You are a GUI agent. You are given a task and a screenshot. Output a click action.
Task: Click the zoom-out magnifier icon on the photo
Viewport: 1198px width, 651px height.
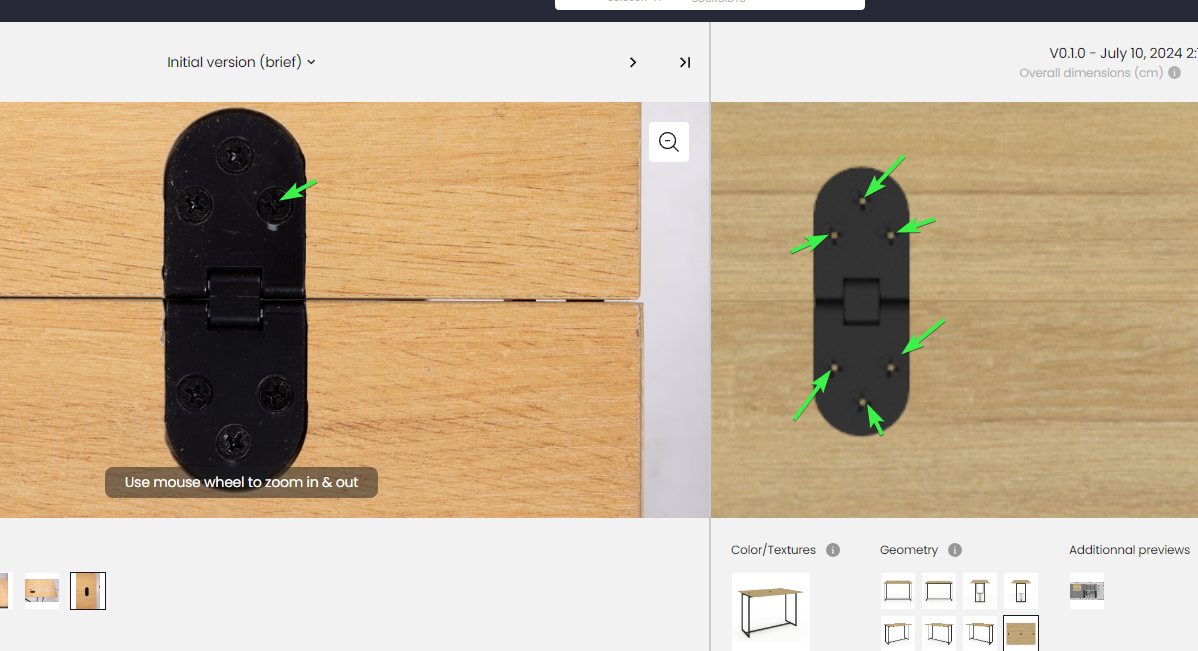pos(669,142)
